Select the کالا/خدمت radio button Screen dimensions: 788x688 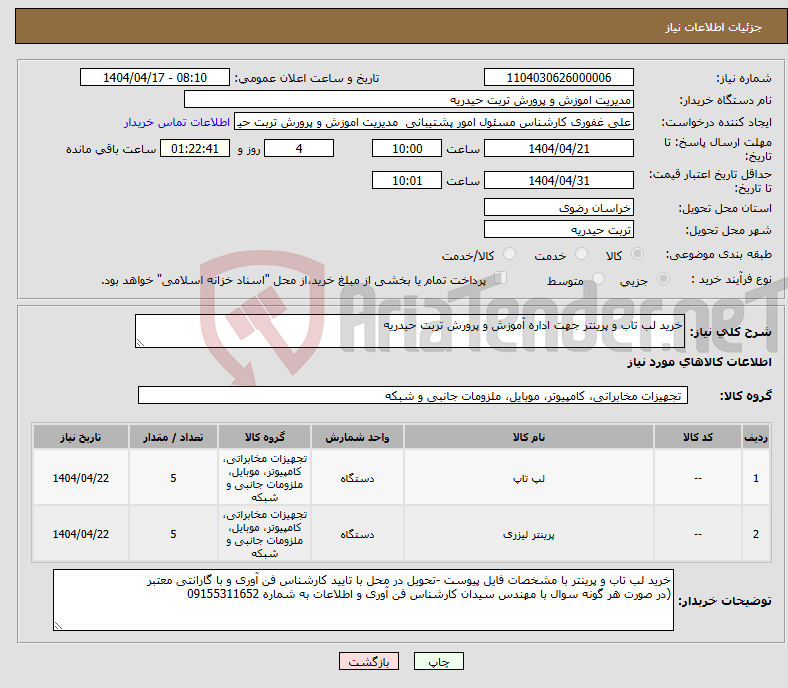pyautogui.click(x=509, y=254)
